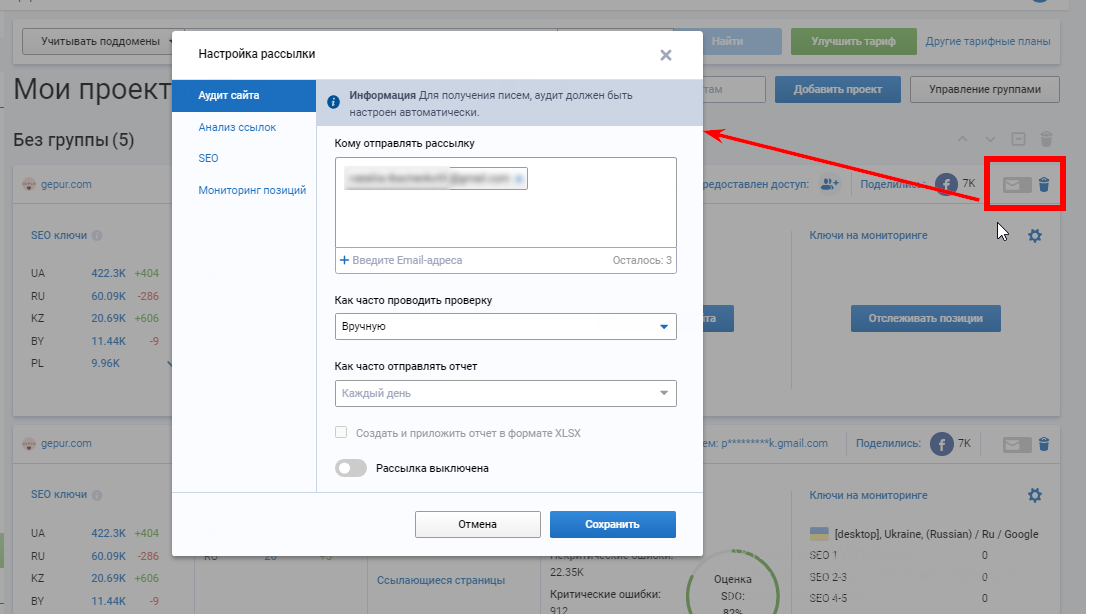
Task: Toggle the Рассылка выключена switch
Action: [x=351, y=468]
